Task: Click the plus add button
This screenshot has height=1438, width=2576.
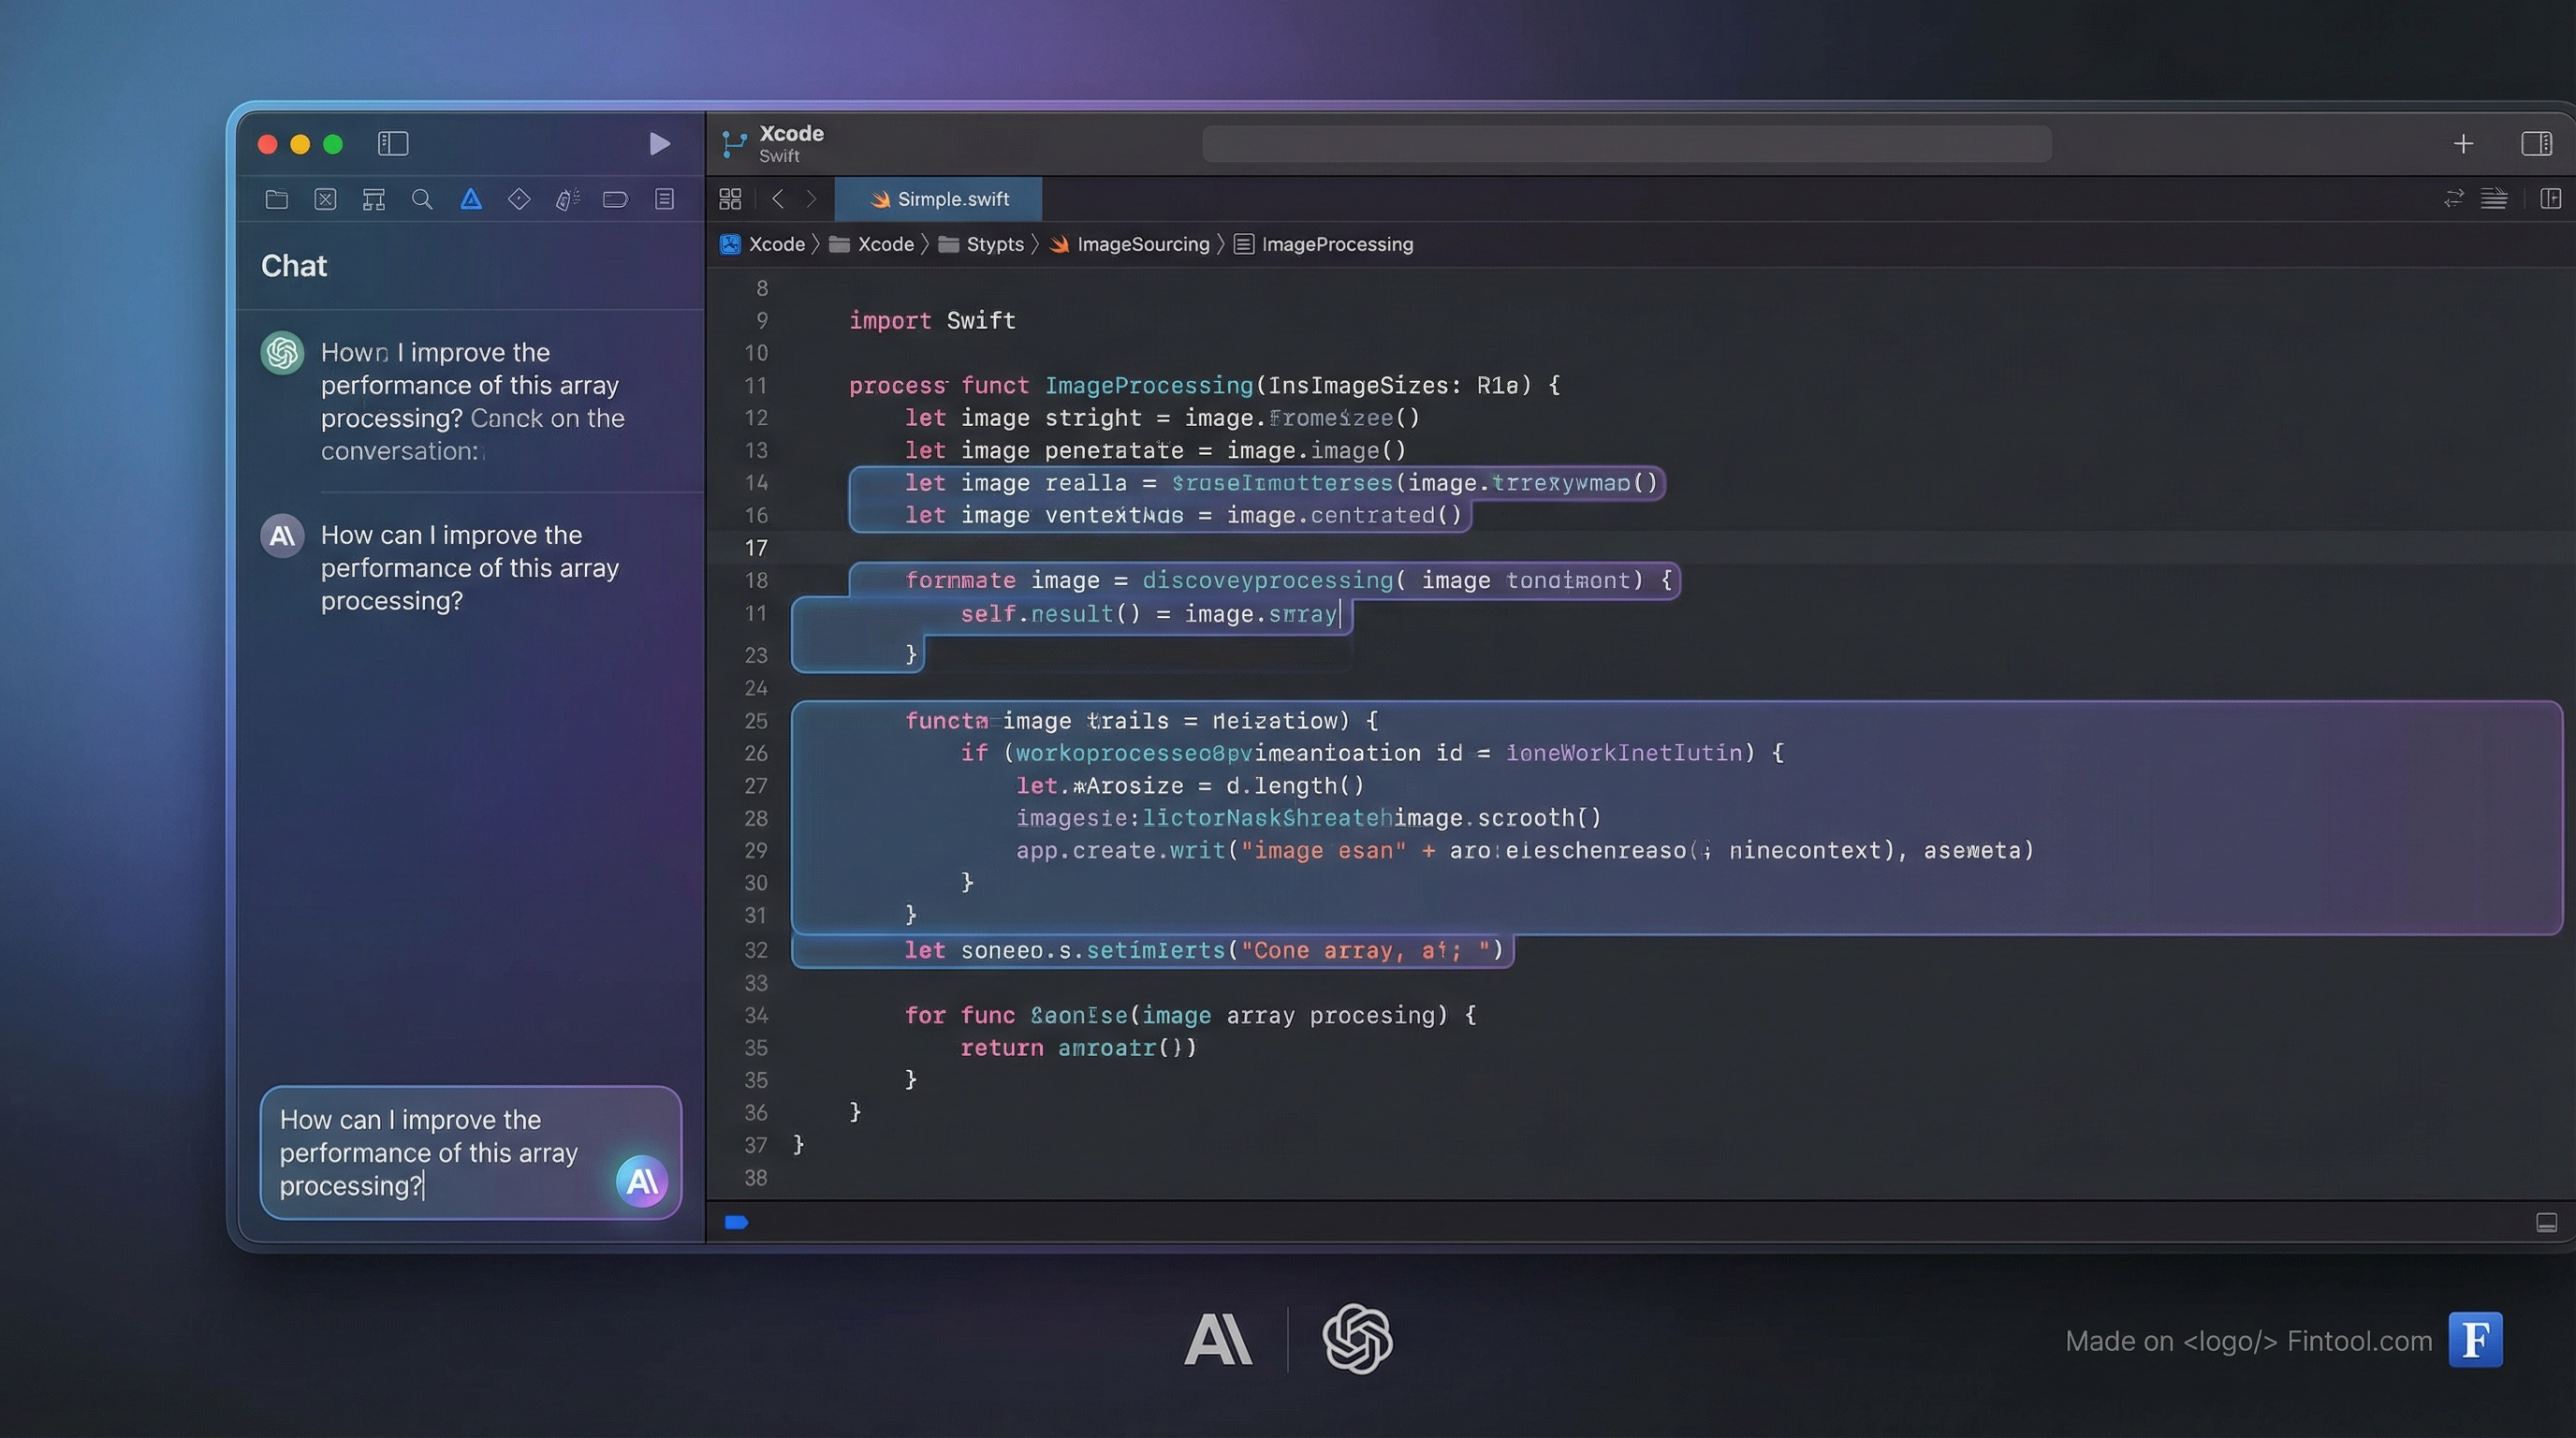Action: tap(2463, 144)
